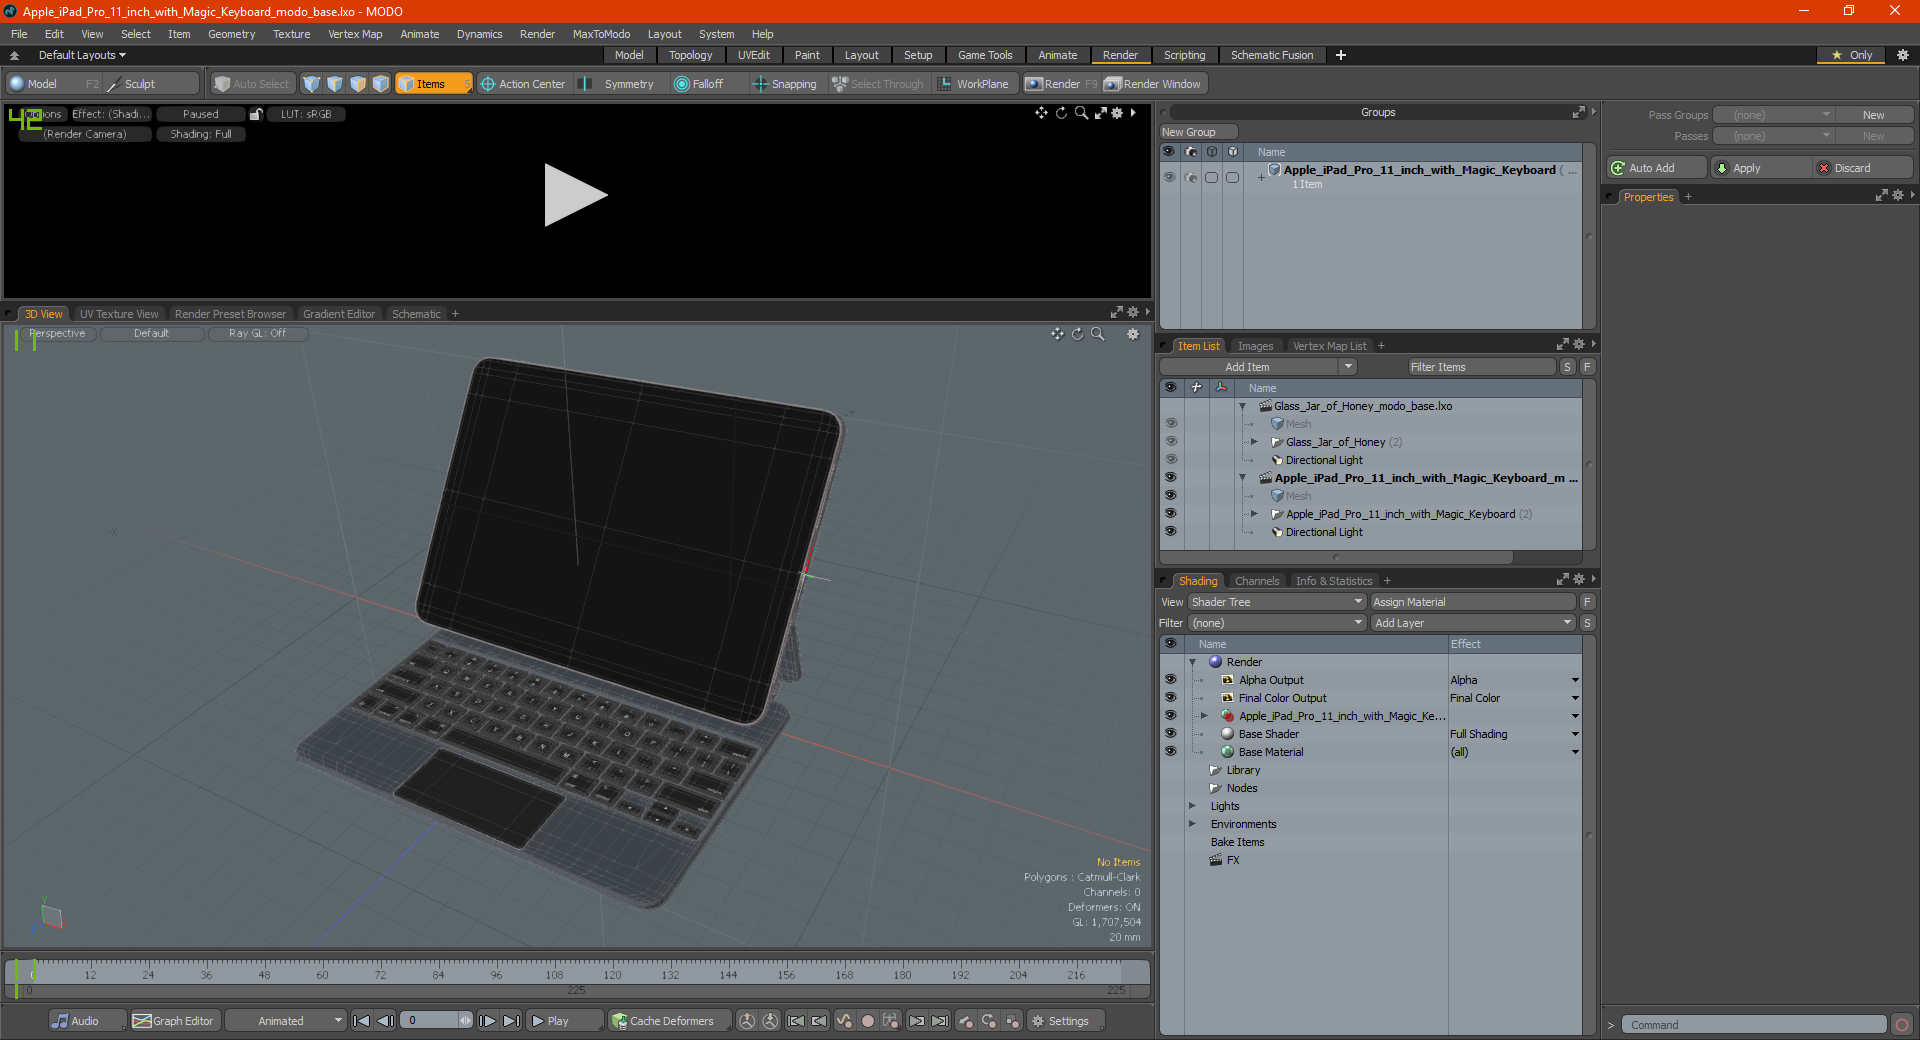The height and width of the screenshot is (1040, 1920).
Task: Open the Shader Tree view dropdown
Action: click(1277, 602)
